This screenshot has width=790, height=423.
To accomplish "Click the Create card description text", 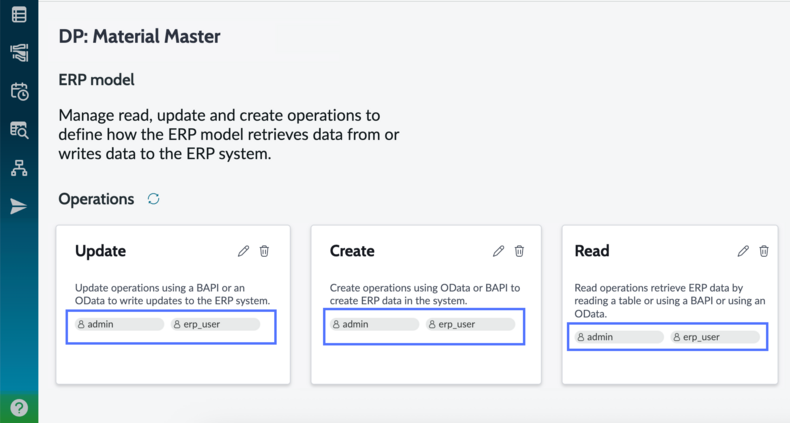I will point(425,294).
